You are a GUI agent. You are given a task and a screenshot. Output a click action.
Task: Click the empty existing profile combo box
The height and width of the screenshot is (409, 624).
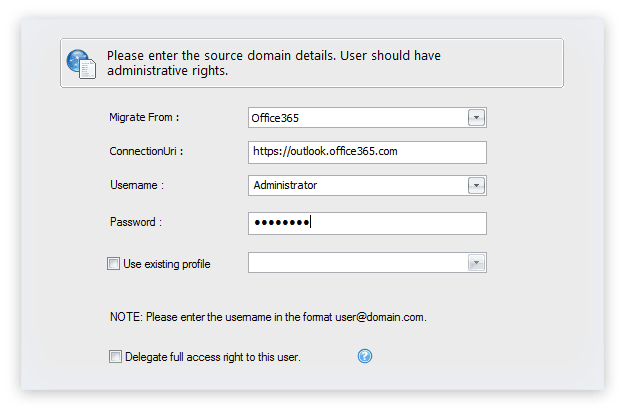pyautogui.click(x=356, y=263)
